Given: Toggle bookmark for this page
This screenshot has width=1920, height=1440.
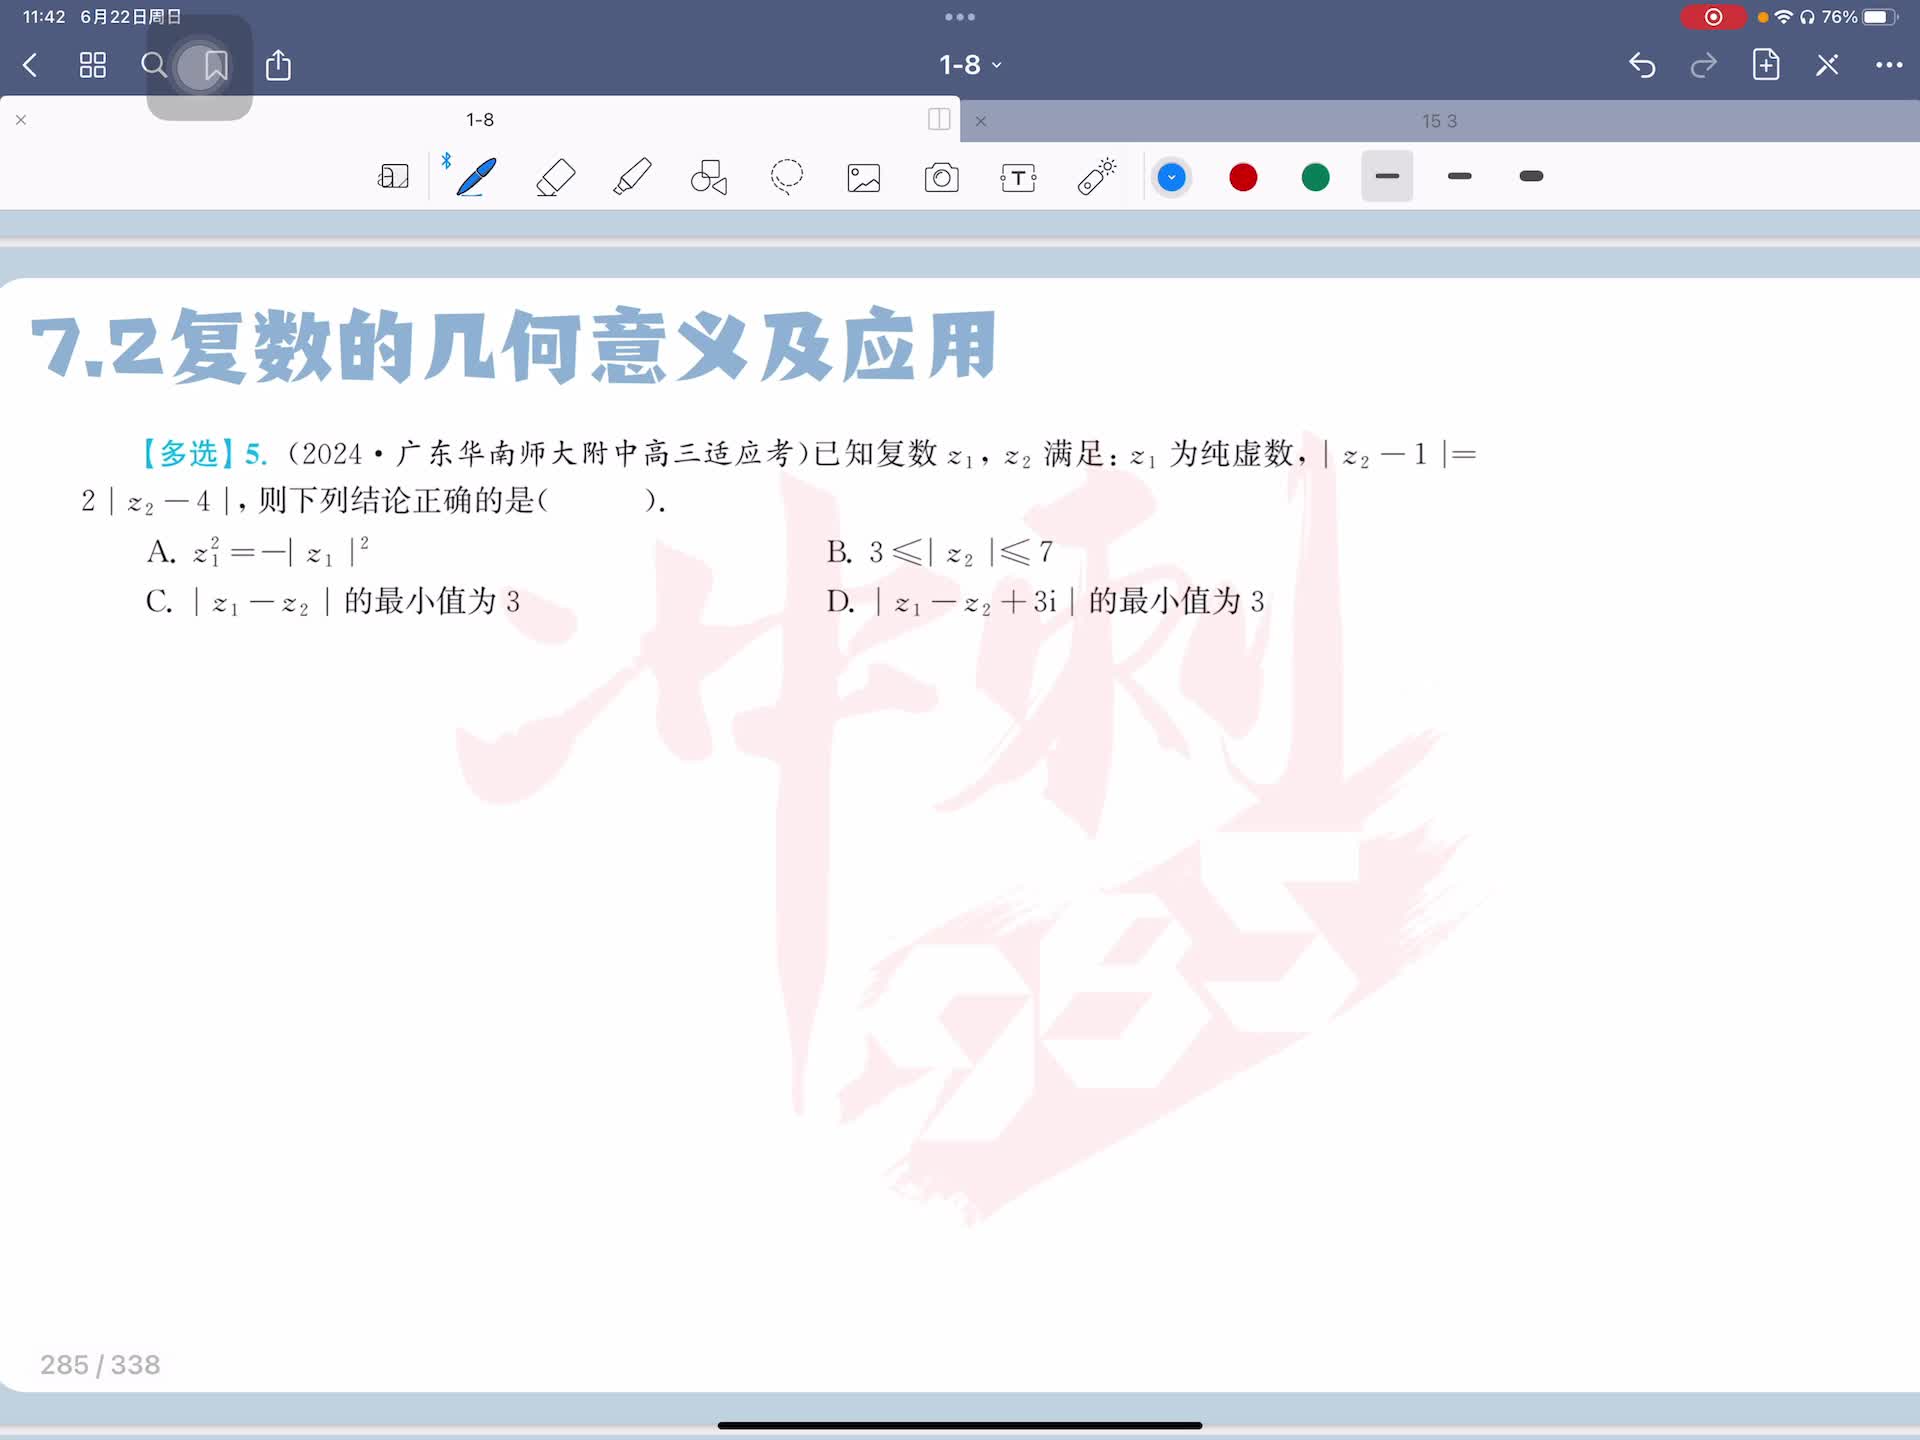Looking at the screenshot, I should pos(215,66).
